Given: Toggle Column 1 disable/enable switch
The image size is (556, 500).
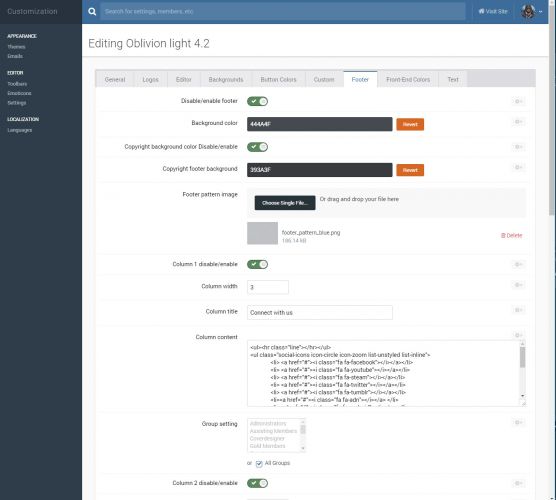Looking at the screenshot, I should click(x=257, y=264).
